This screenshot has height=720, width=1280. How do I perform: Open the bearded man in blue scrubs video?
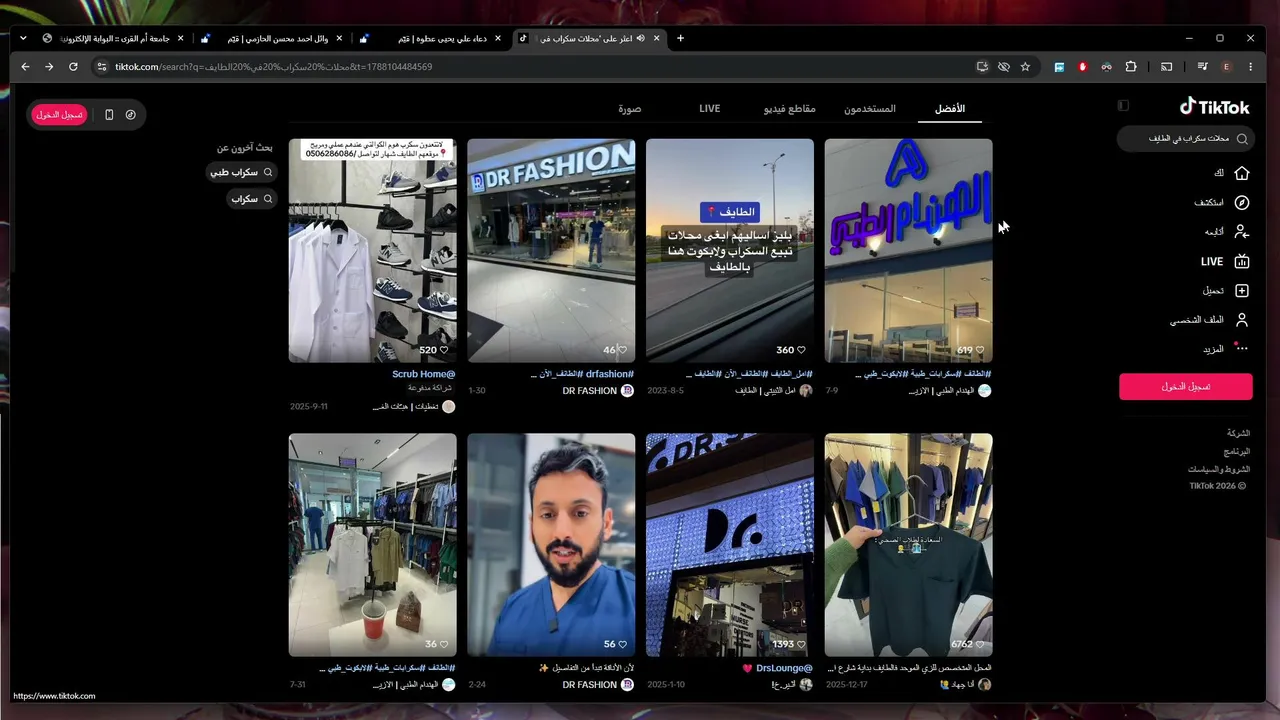click(551, 544)
